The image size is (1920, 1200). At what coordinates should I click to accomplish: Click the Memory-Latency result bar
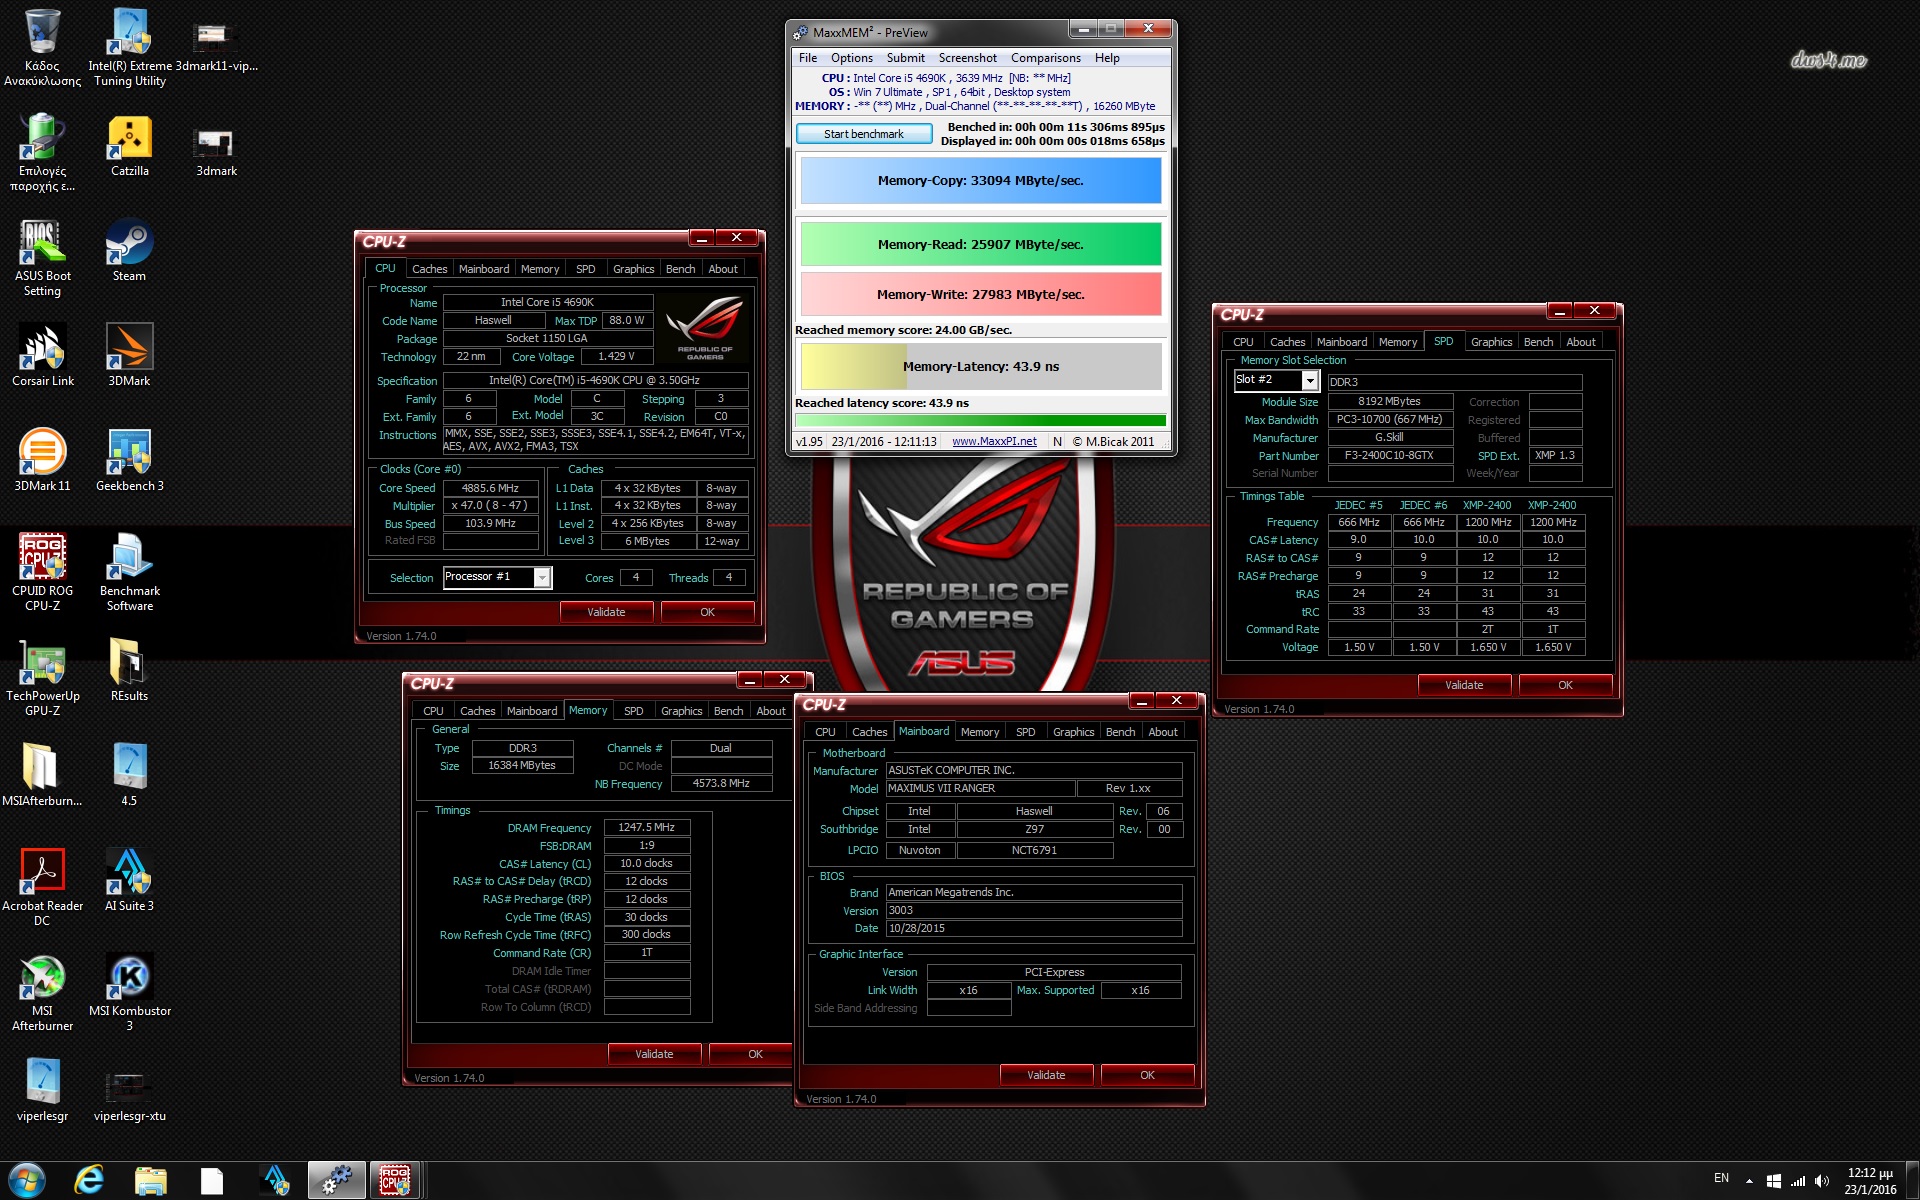click(x=981, y=367)
